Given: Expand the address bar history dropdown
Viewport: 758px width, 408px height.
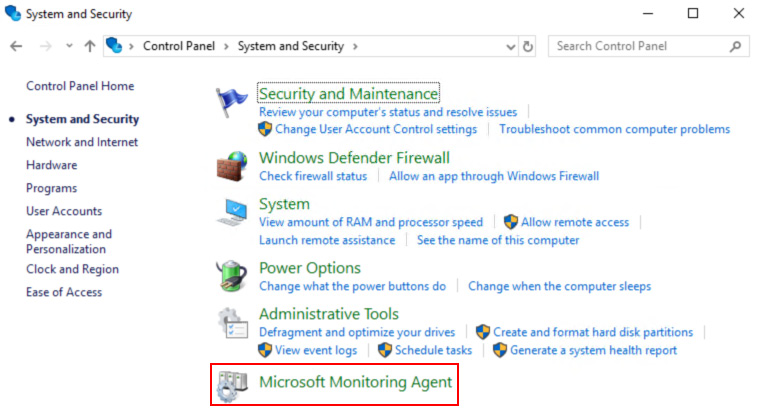Looking at the screenshot, I should 510,47.
